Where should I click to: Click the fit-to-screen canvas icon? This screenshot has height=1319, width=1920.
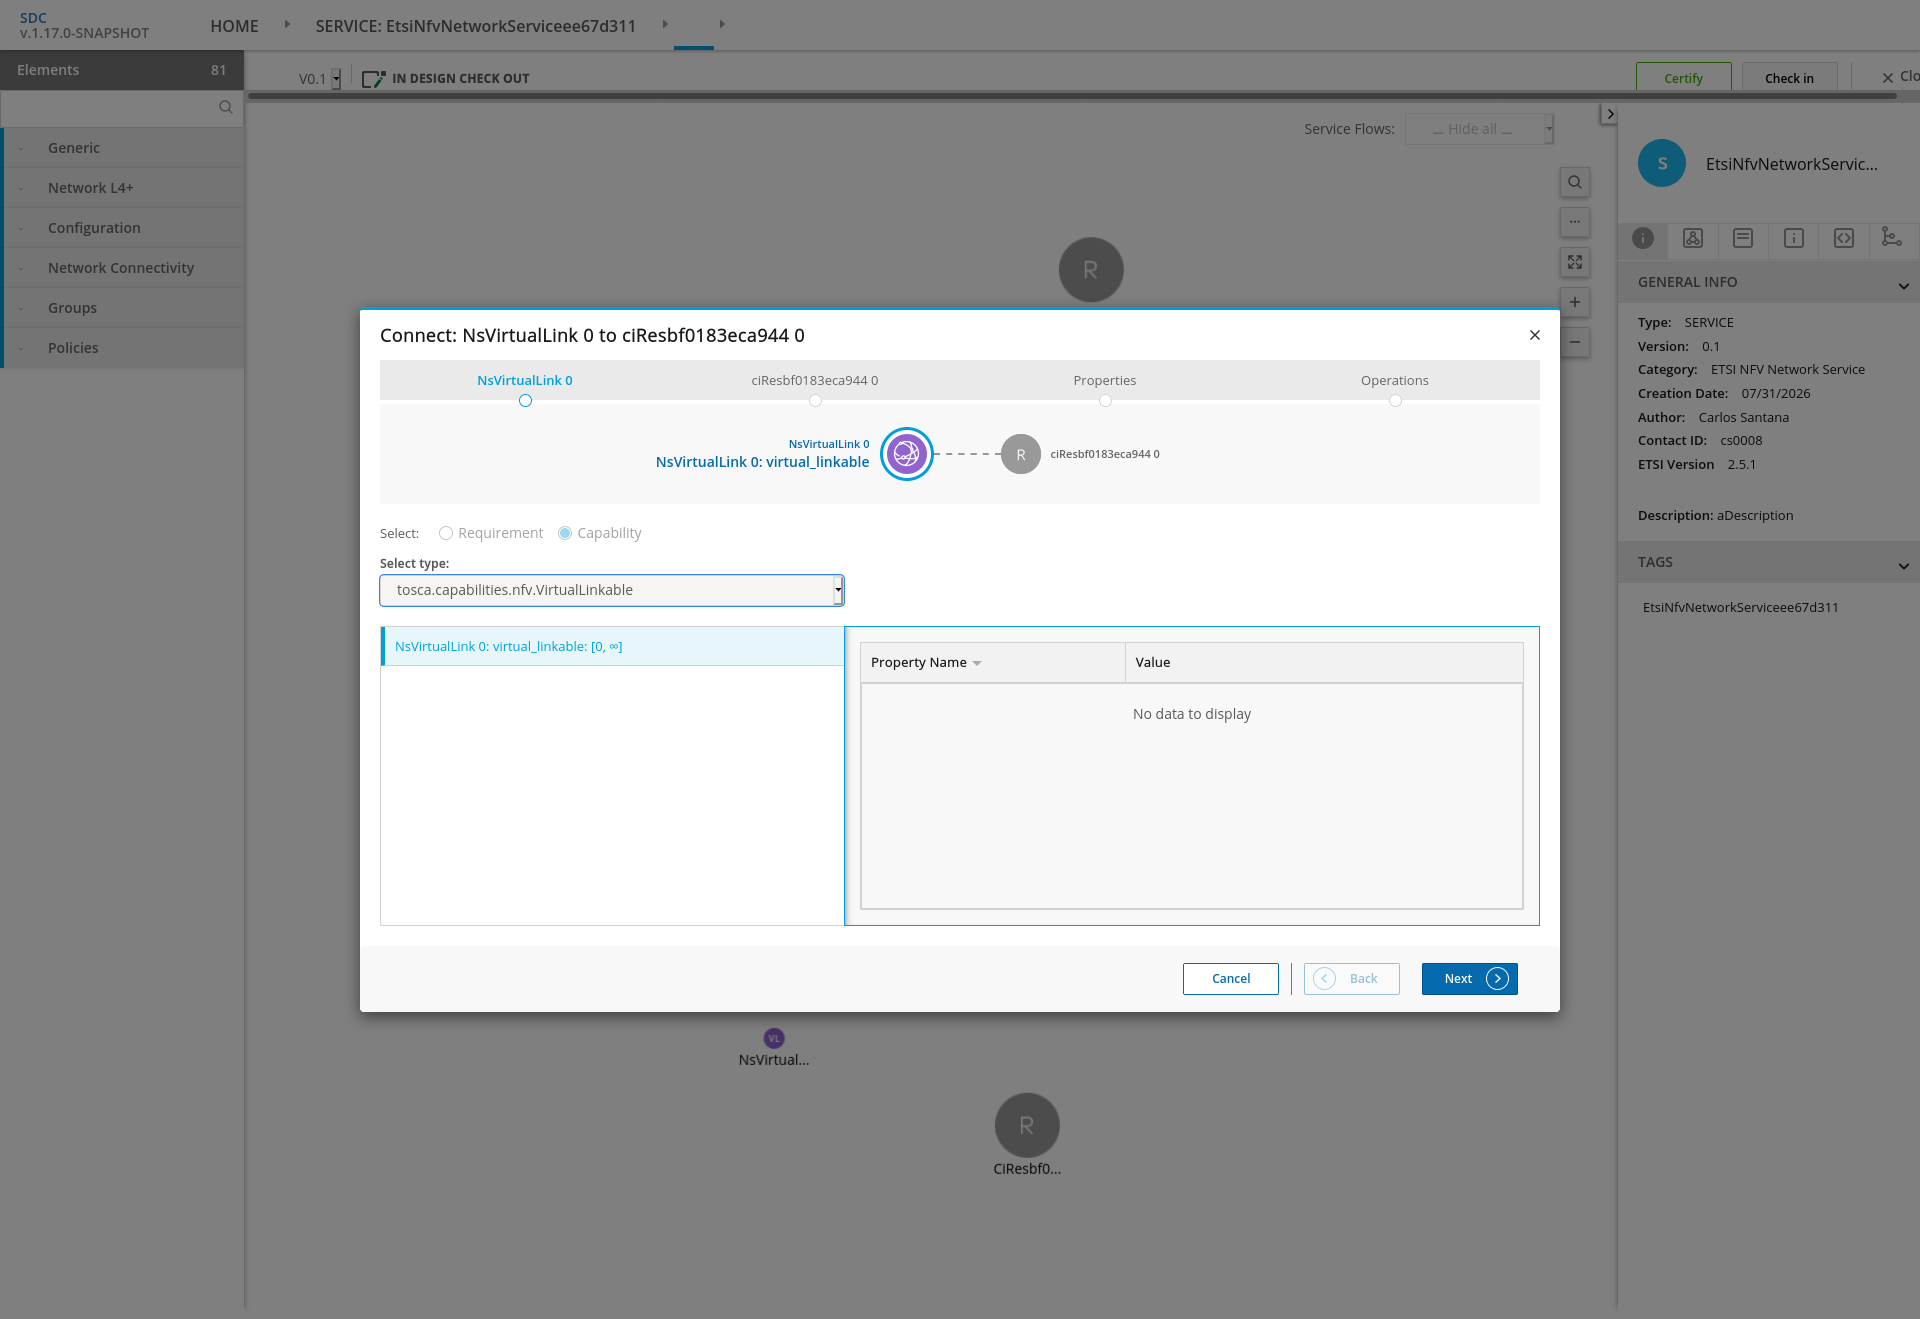[1575, 262]
